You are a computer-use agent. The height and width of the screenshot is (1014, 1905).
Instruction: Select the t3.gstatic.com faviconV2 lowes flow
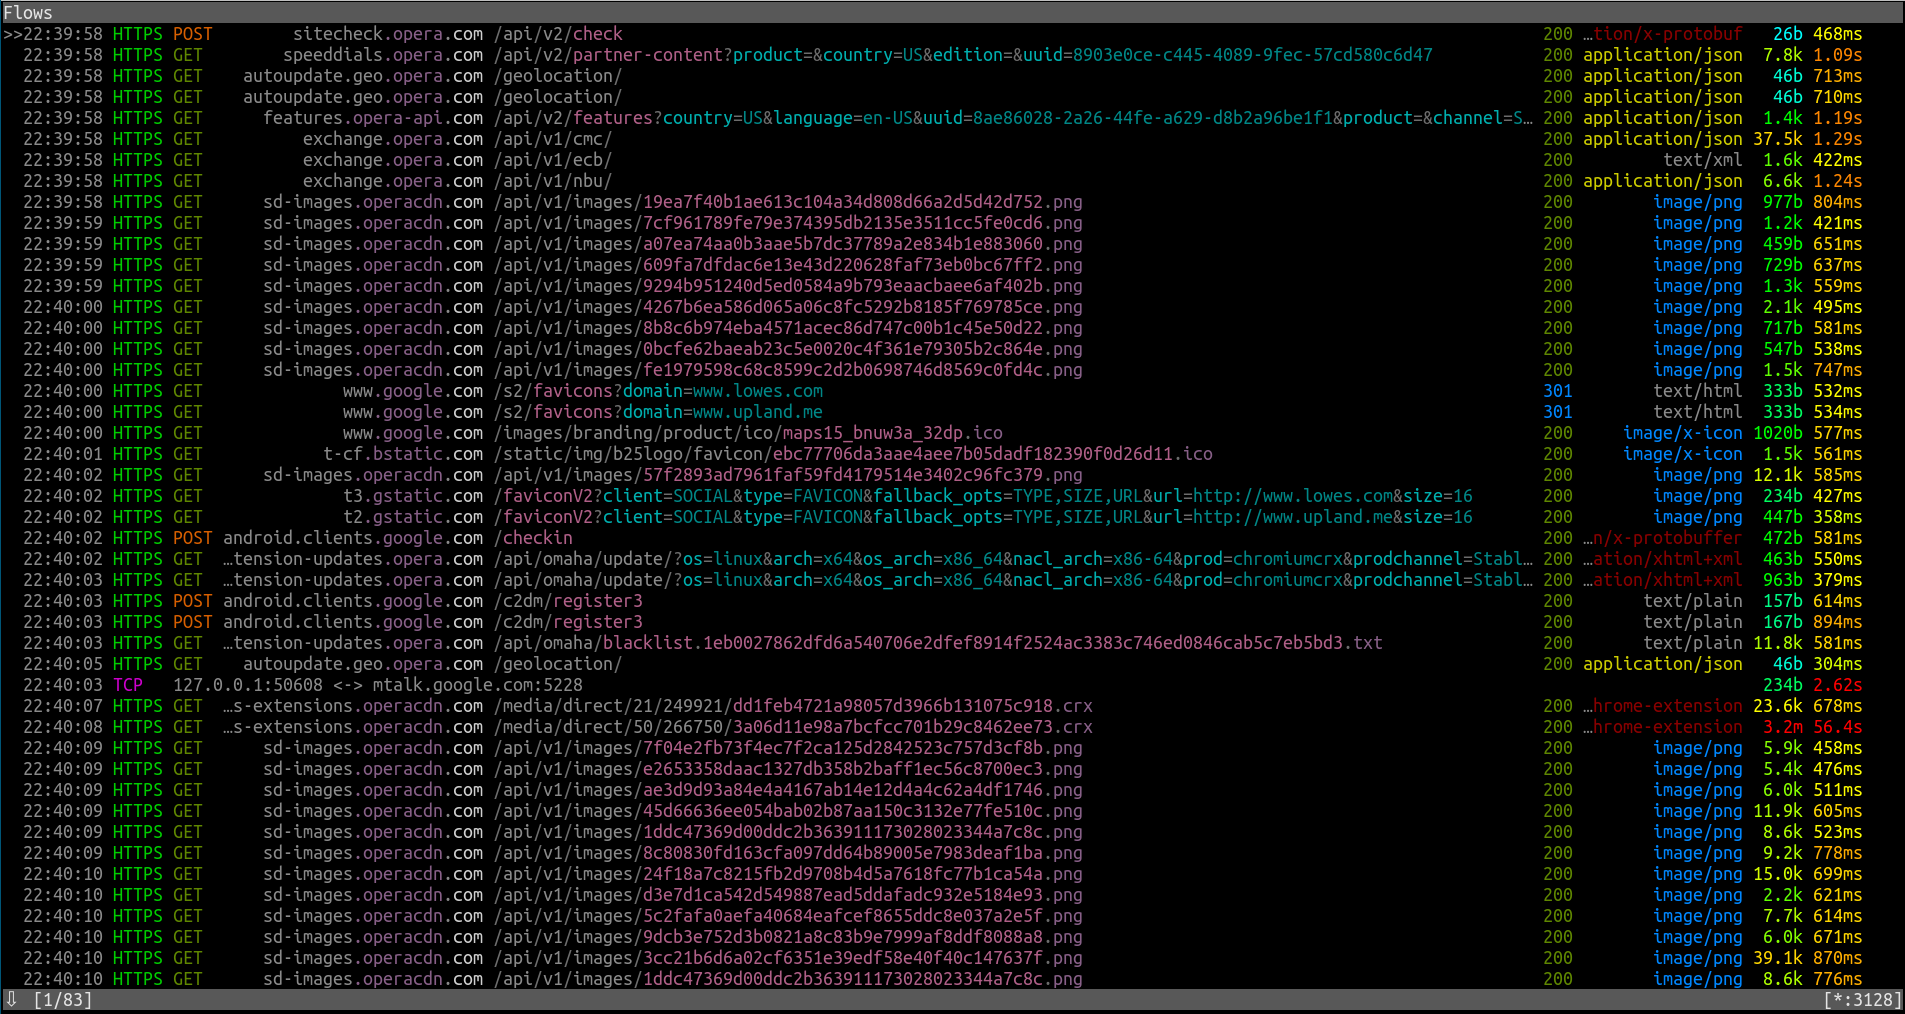[x=952, y=496]
